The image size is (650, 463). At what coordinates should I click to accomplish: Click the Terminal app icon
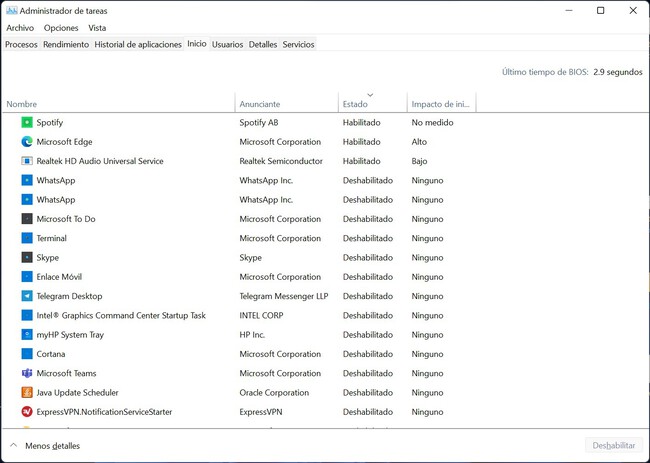pos(27,238)
